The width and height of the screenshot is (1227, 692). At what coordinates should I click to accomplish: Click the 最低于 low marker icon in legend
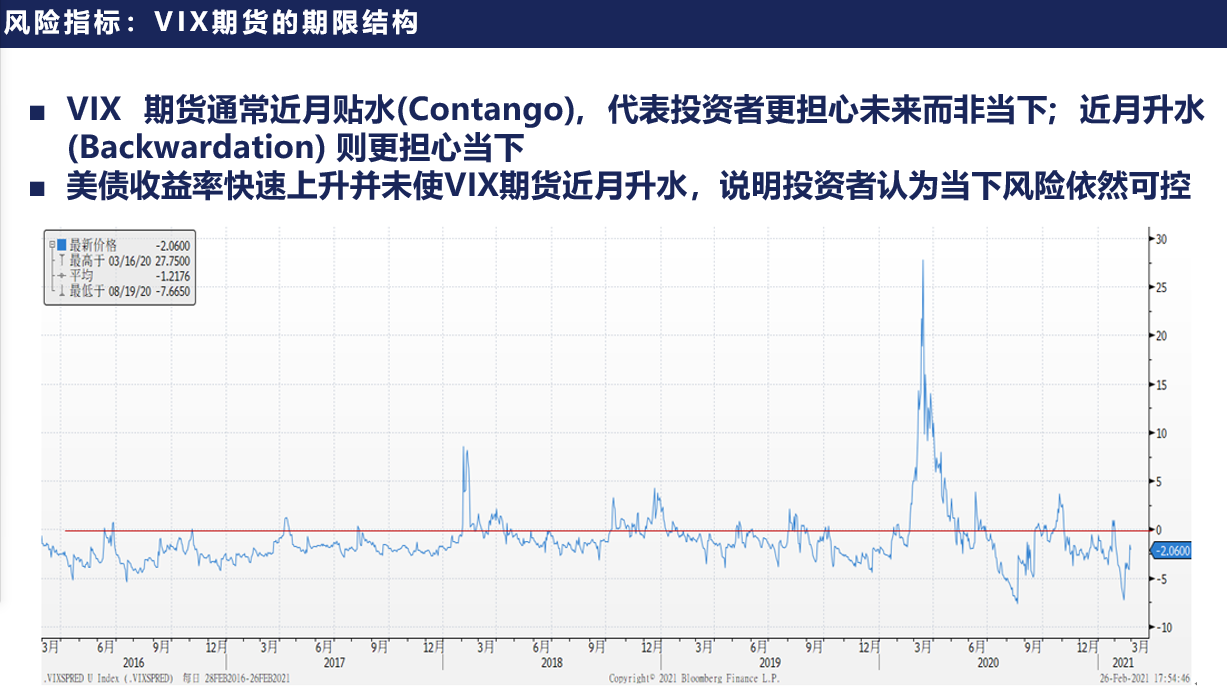tap(62, 292)
